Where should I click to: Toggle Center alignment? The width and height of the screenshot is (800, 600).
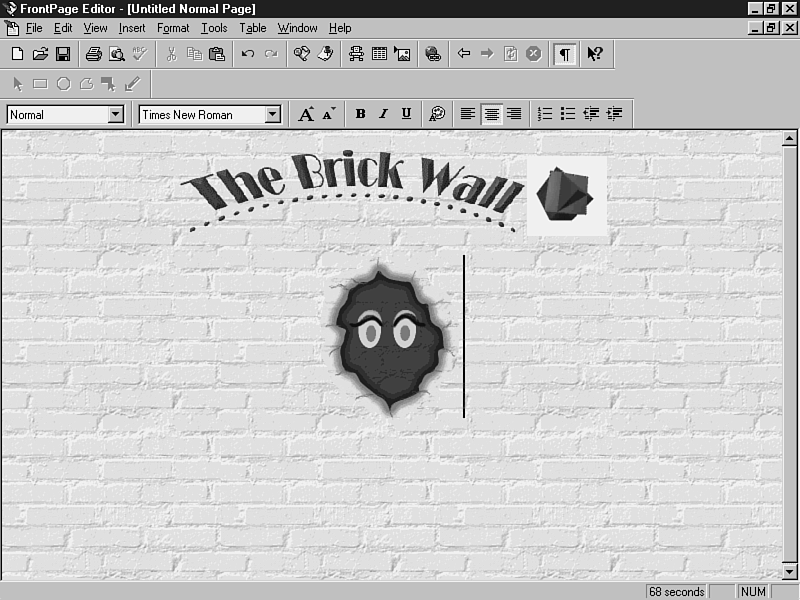click(491, 114)
